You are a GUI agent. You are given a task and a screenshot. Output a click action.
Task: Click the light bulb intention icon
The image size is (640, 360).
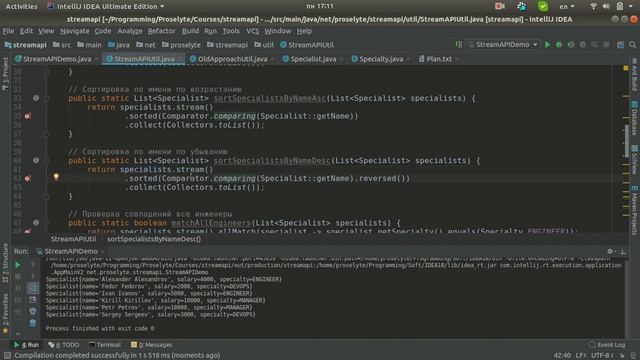tap(56, 176)
